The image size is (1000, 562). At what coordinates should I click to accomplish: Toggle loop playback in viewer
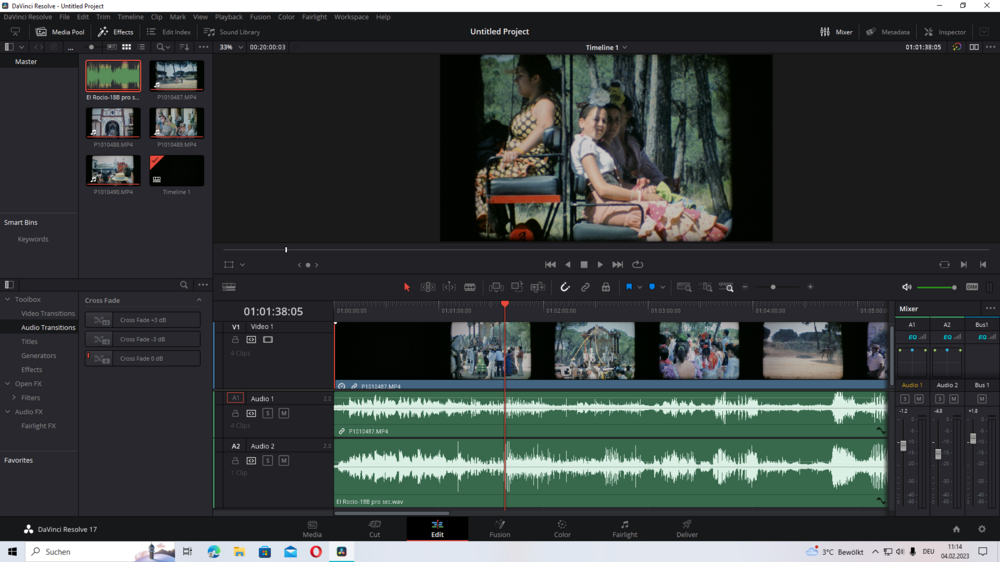pos(637,265)
